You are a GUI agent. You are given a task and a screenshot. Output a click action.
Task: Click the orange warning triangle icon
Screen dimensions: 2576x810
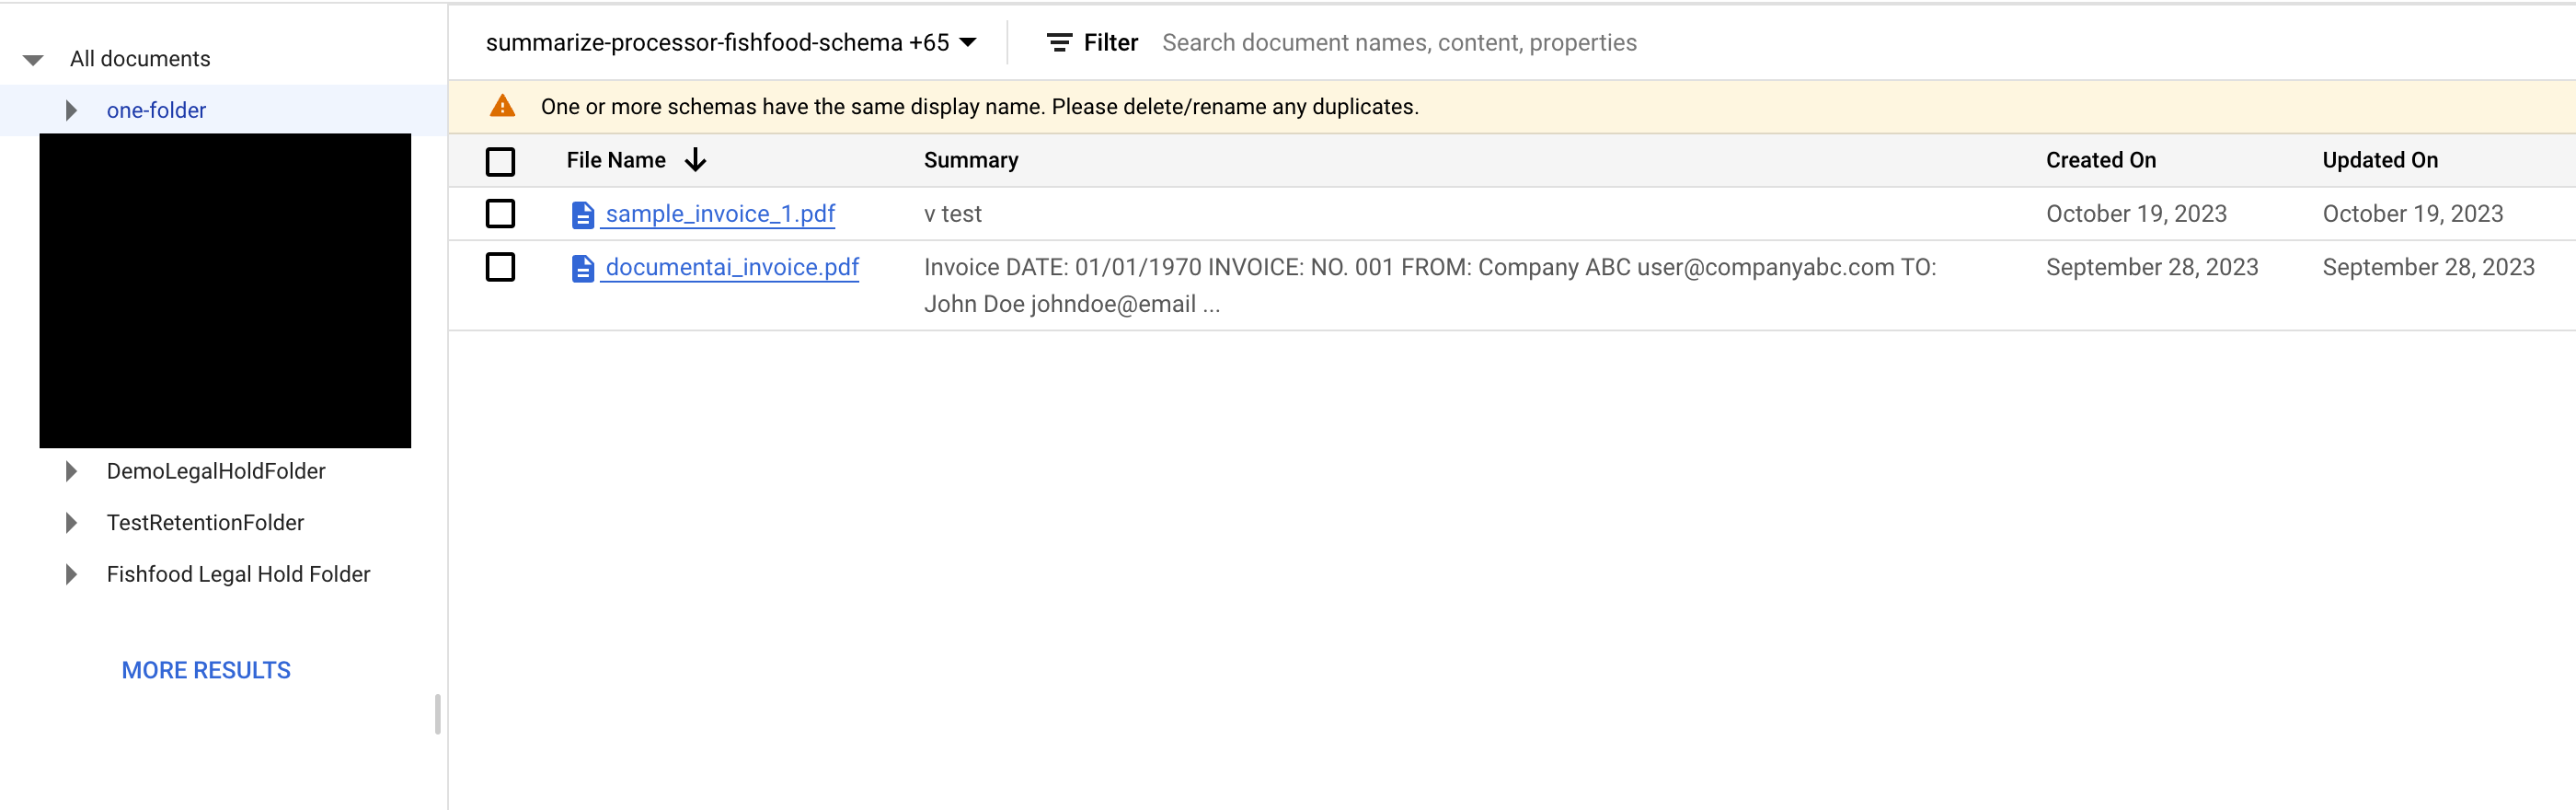502,106
